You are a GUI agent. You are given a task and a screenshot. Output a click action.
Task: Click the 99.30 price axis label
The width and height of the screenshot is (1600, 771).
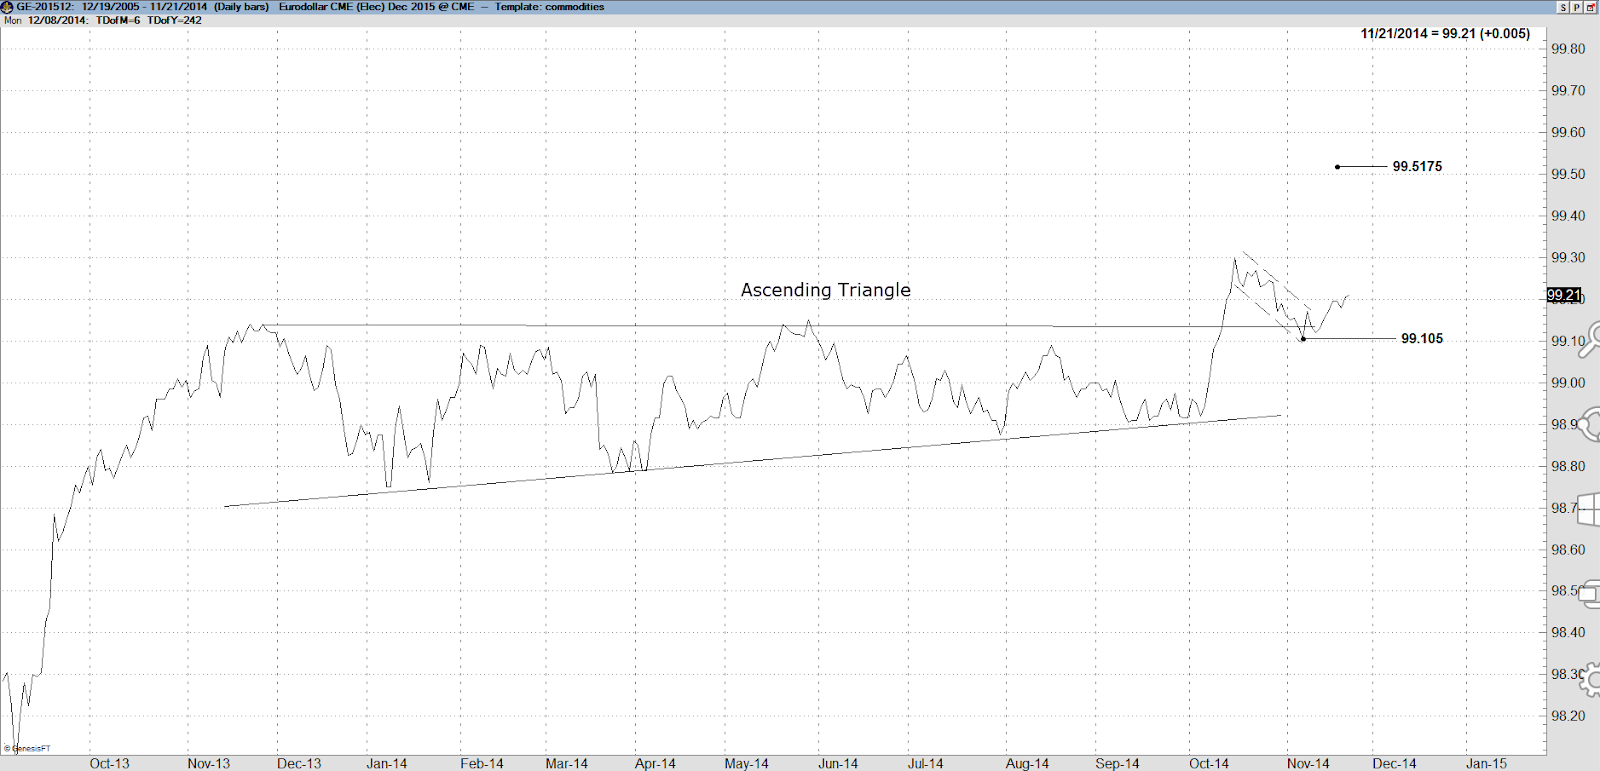tap(1567, 257)
